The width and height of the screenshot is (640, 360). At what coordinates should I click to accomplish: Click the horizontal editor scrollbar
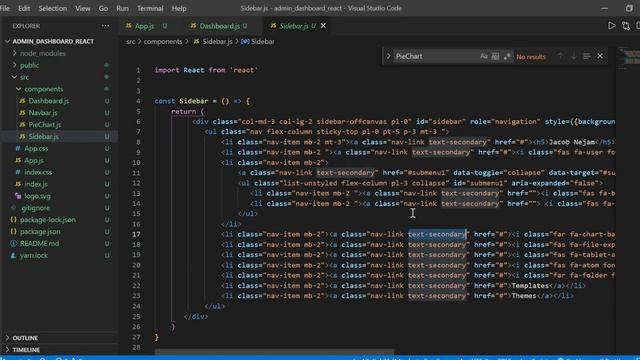[x=274, y=351]
